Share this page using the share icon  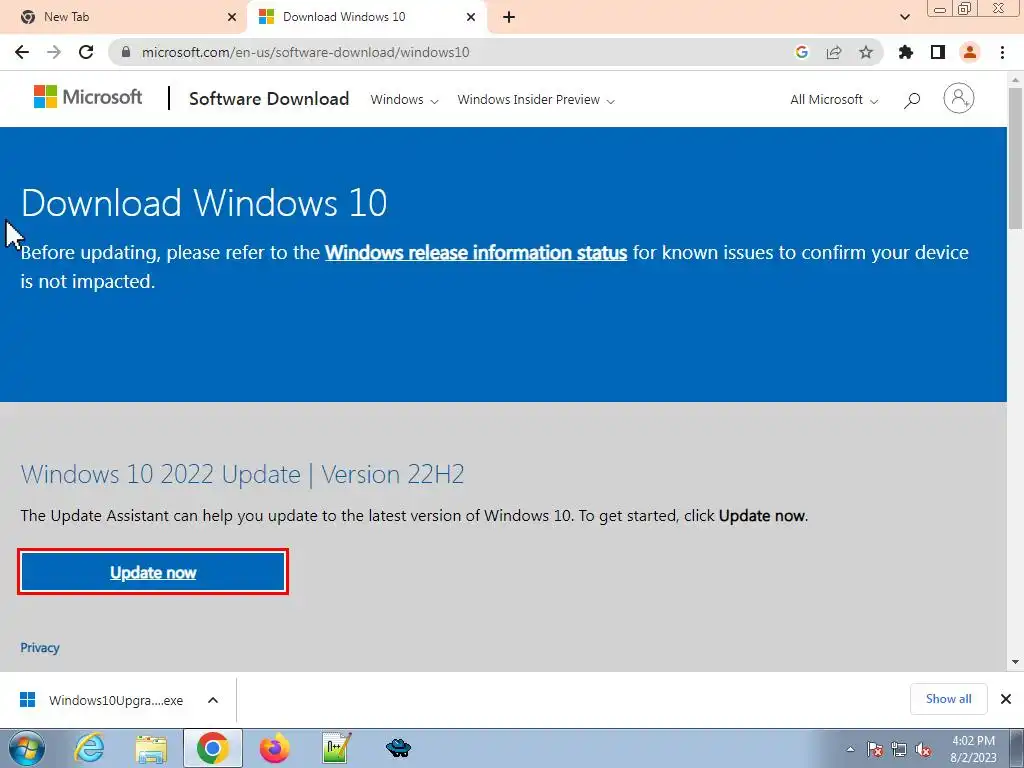pos(834,52)
